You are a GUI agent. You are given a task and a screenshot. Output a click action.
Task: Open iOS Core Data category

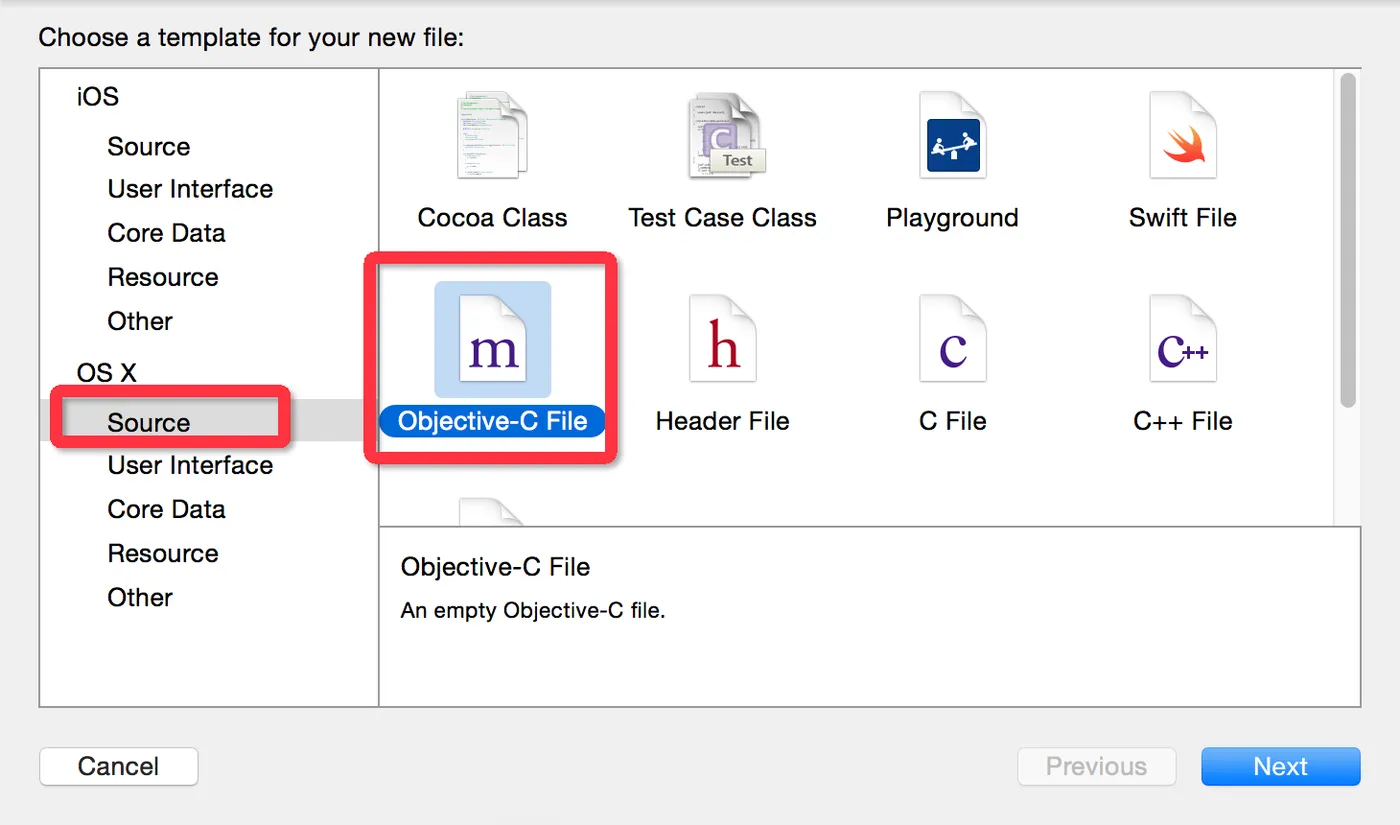(x=166, y=233)
